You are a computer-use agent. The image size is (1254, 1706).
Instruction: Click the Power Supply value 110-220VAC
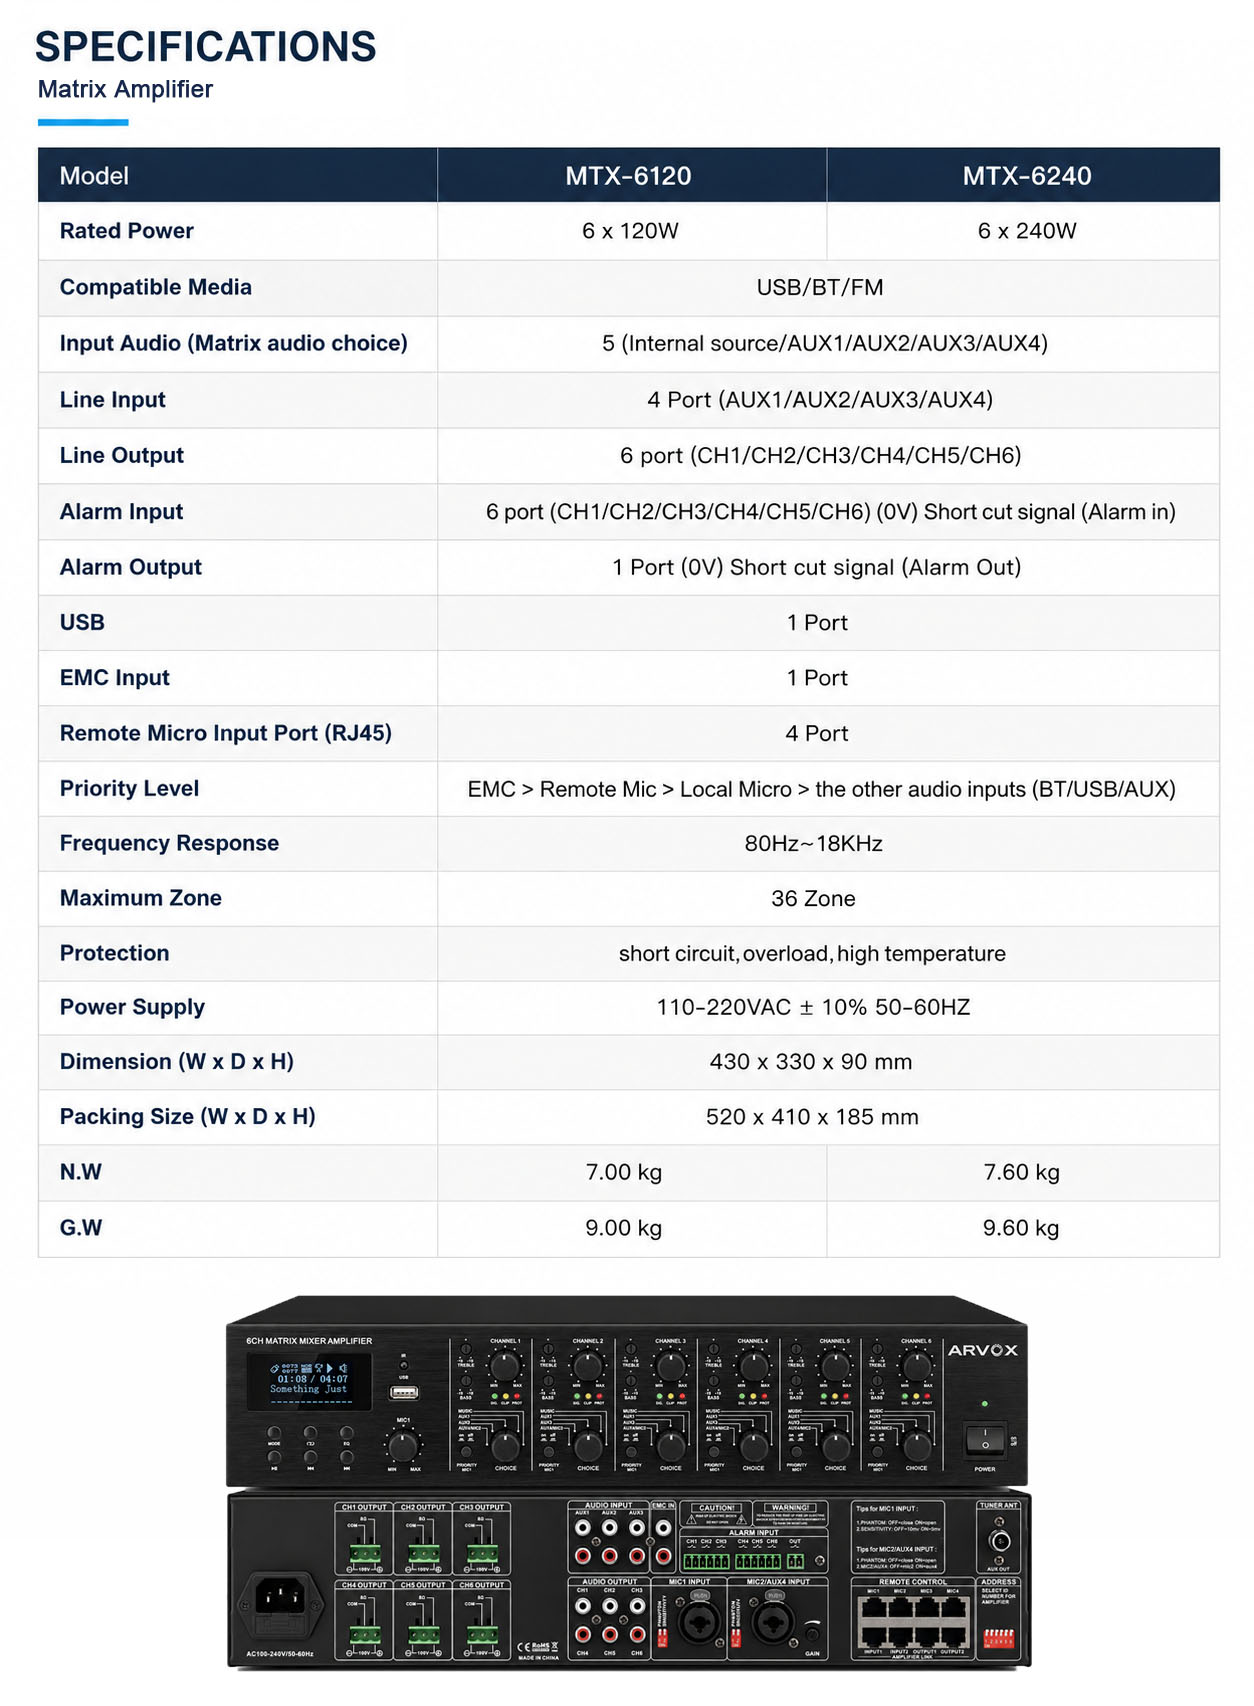click(x=813, y=1007)
